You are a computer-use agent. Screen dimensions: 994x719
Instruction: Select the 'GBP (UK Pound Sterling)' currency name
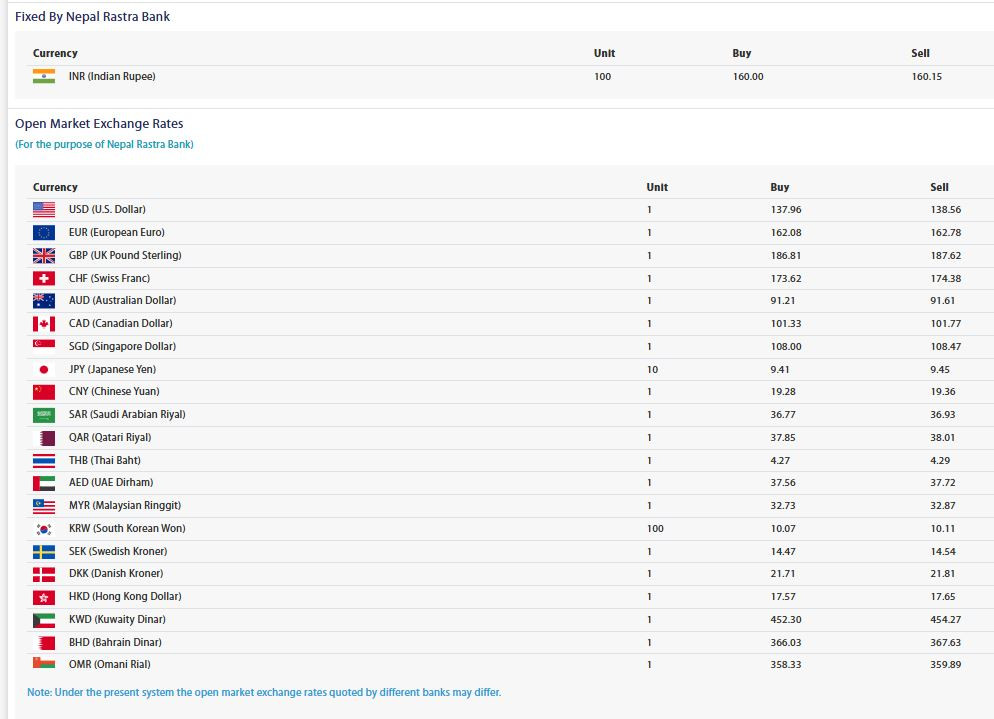(125, 256)
